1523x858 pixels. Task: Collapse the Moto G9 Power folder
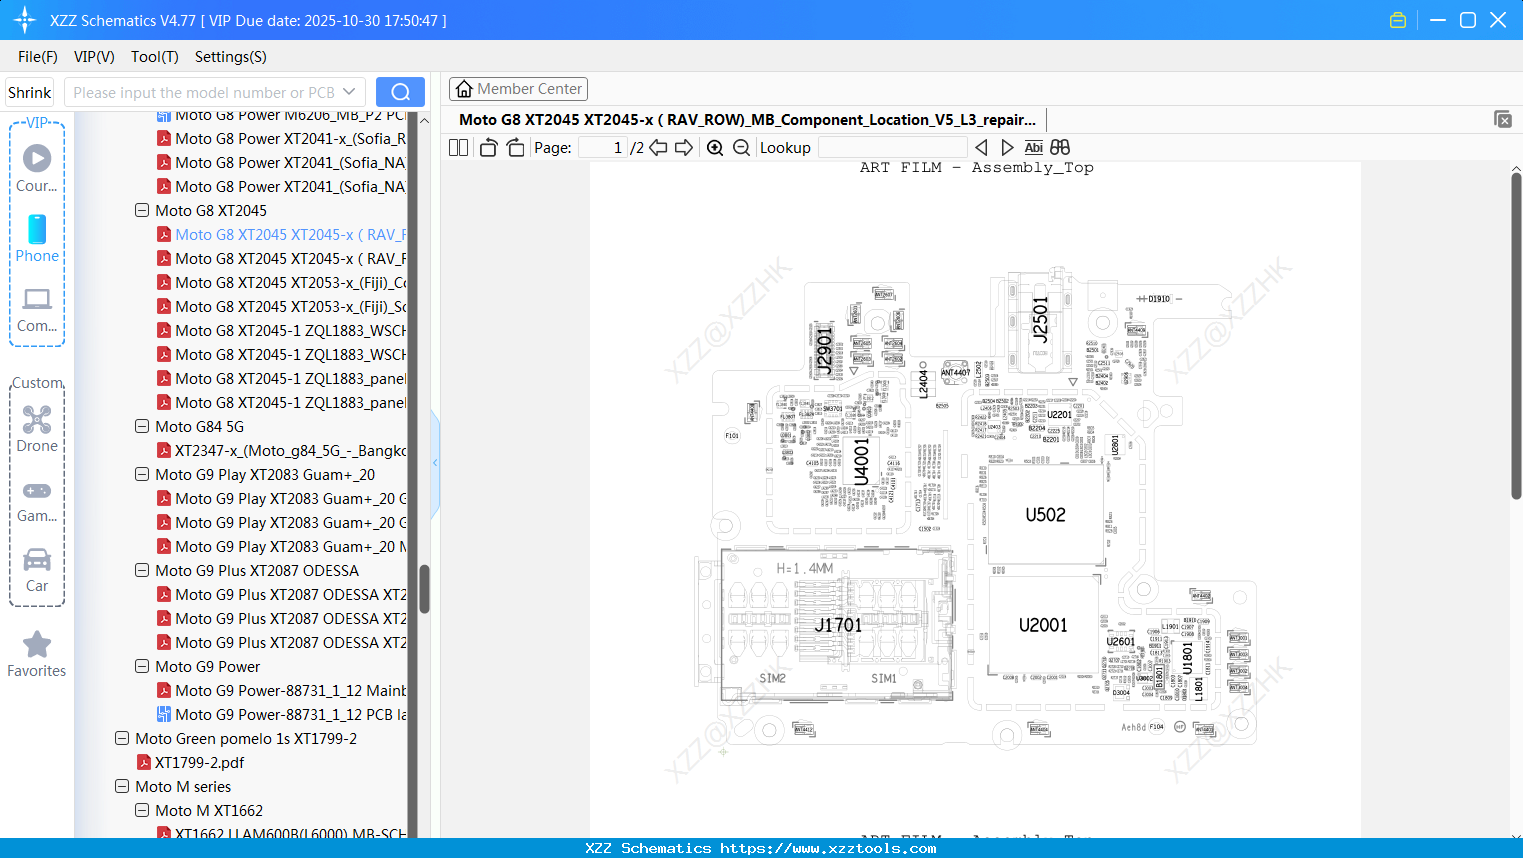click(x=142, y=666)
